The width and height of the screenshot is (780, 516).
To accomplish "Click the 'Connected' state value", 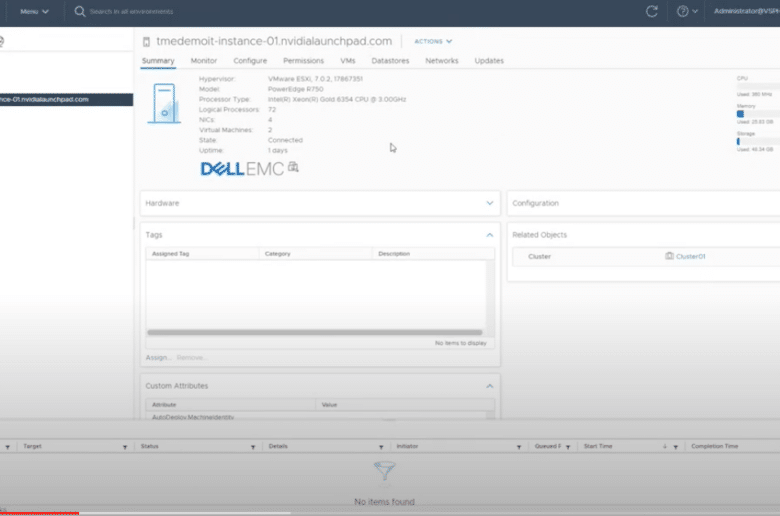I will (285, 140).
